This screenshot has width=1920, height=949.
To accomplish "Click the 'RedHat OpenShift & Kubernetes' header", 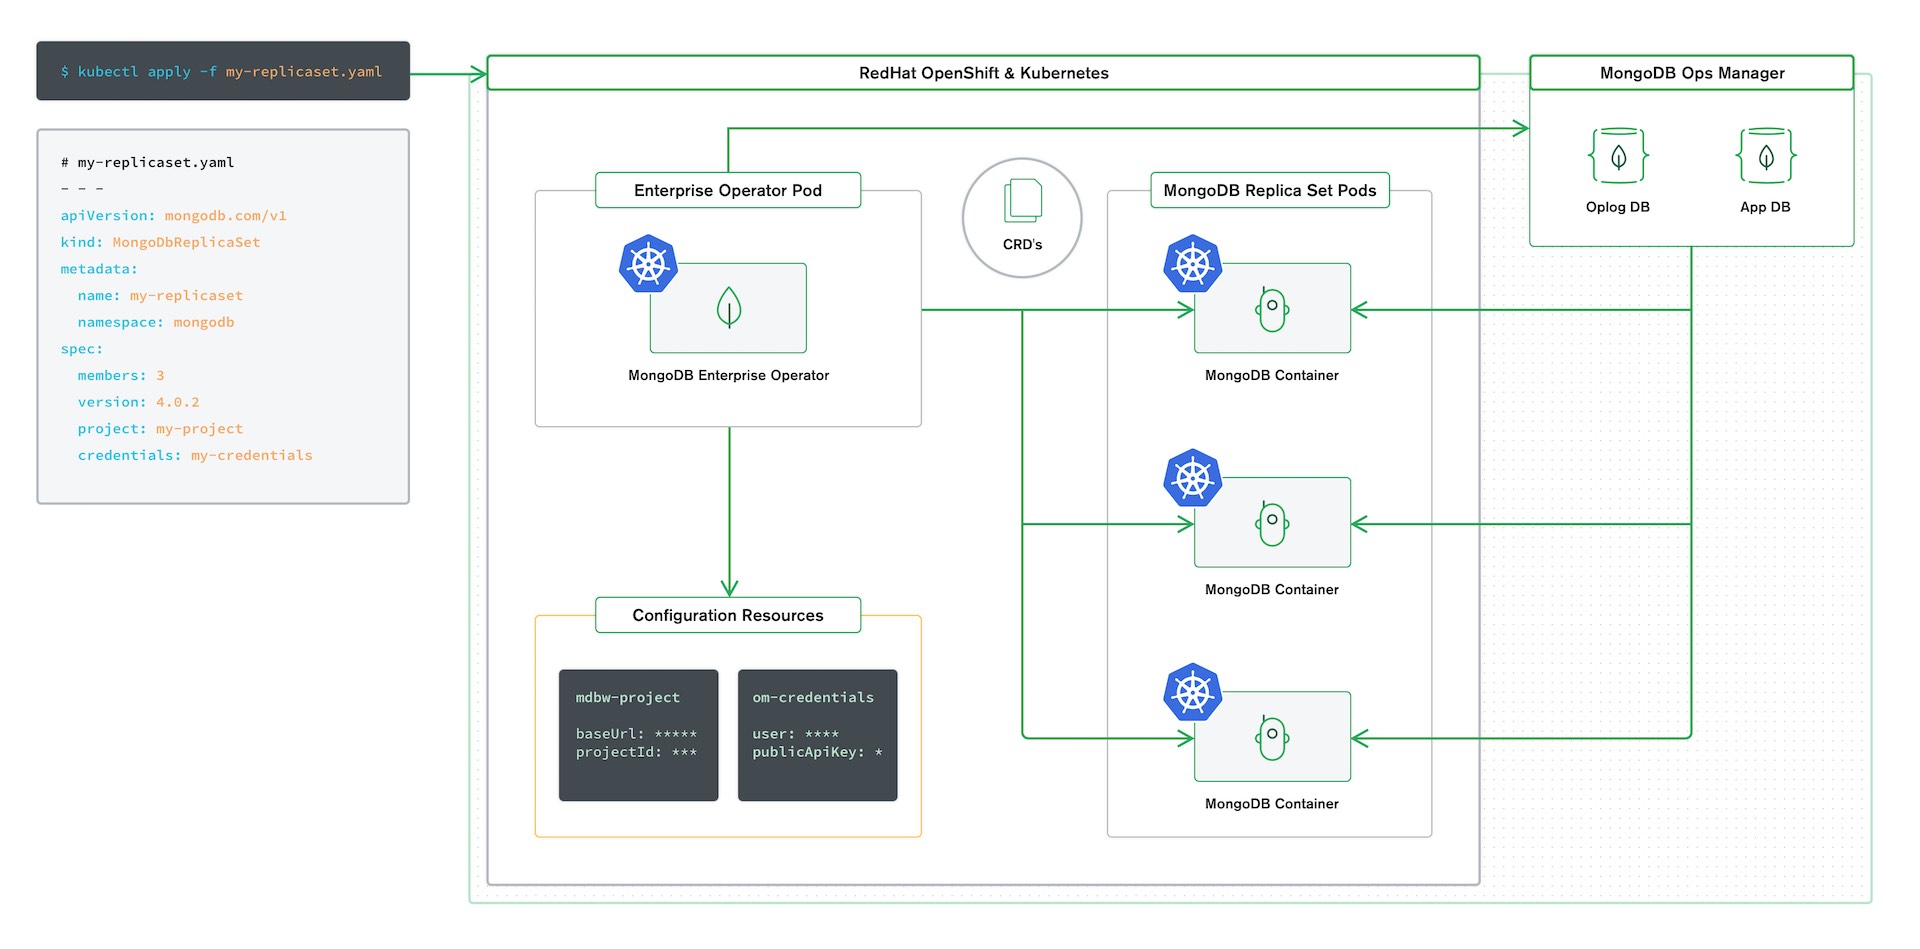I will (983, 73).
